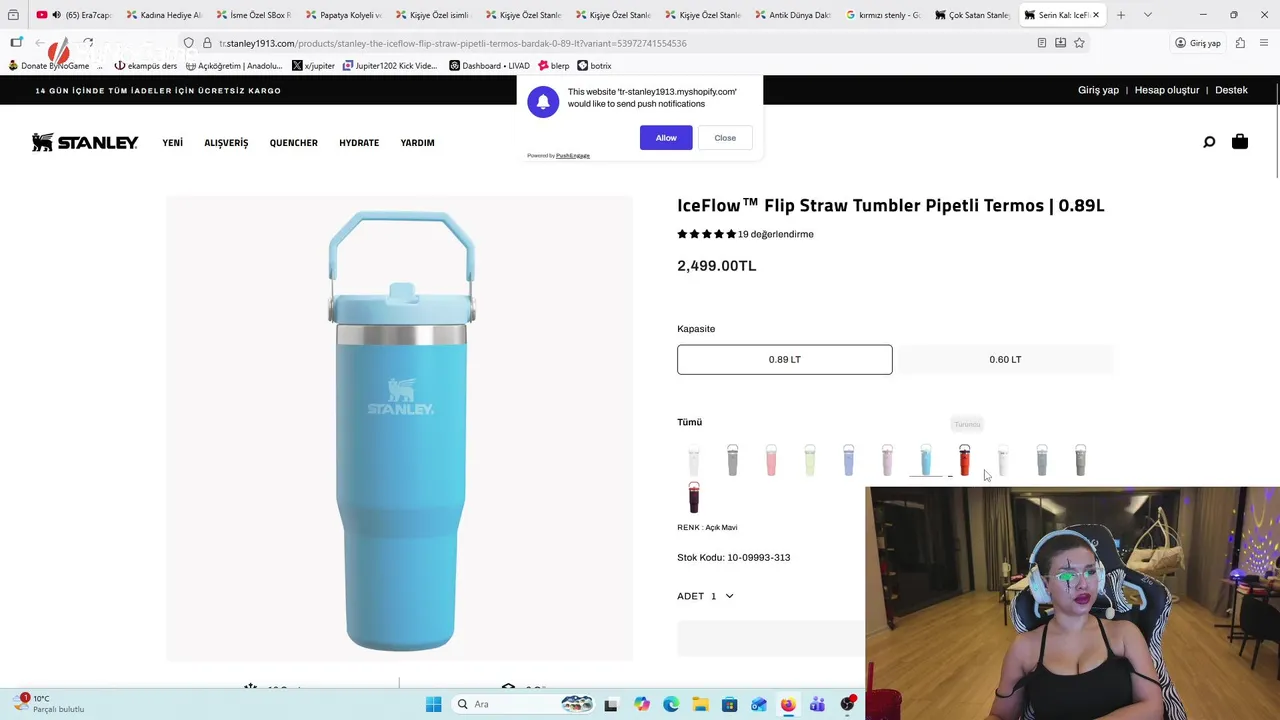This screenshot has width=1280, height=720.
Task: Select the 0.60 LT capacity option
Action: click(x=1005, y=359)
